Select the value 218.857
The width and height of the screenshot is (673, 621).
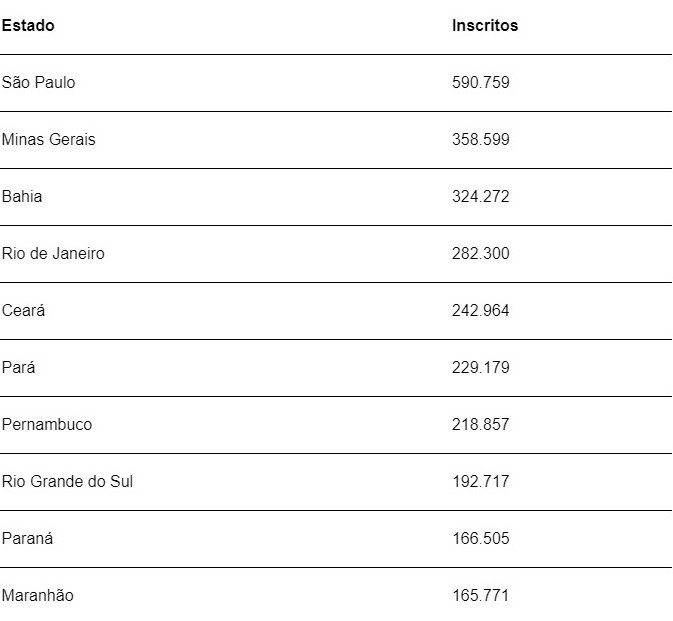click(x=481, y=424)
